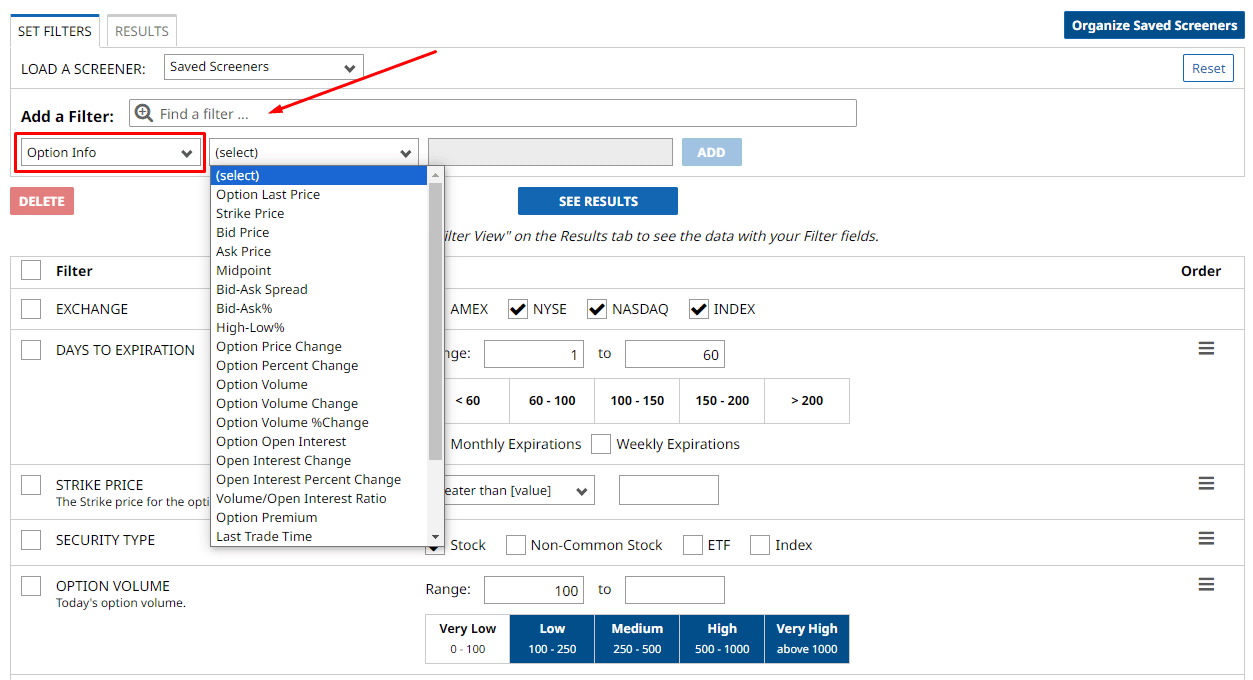Check the Weekly Expirations box
Screen dimensions: 1253x680
pyautogui.click(x=601, y=444)
